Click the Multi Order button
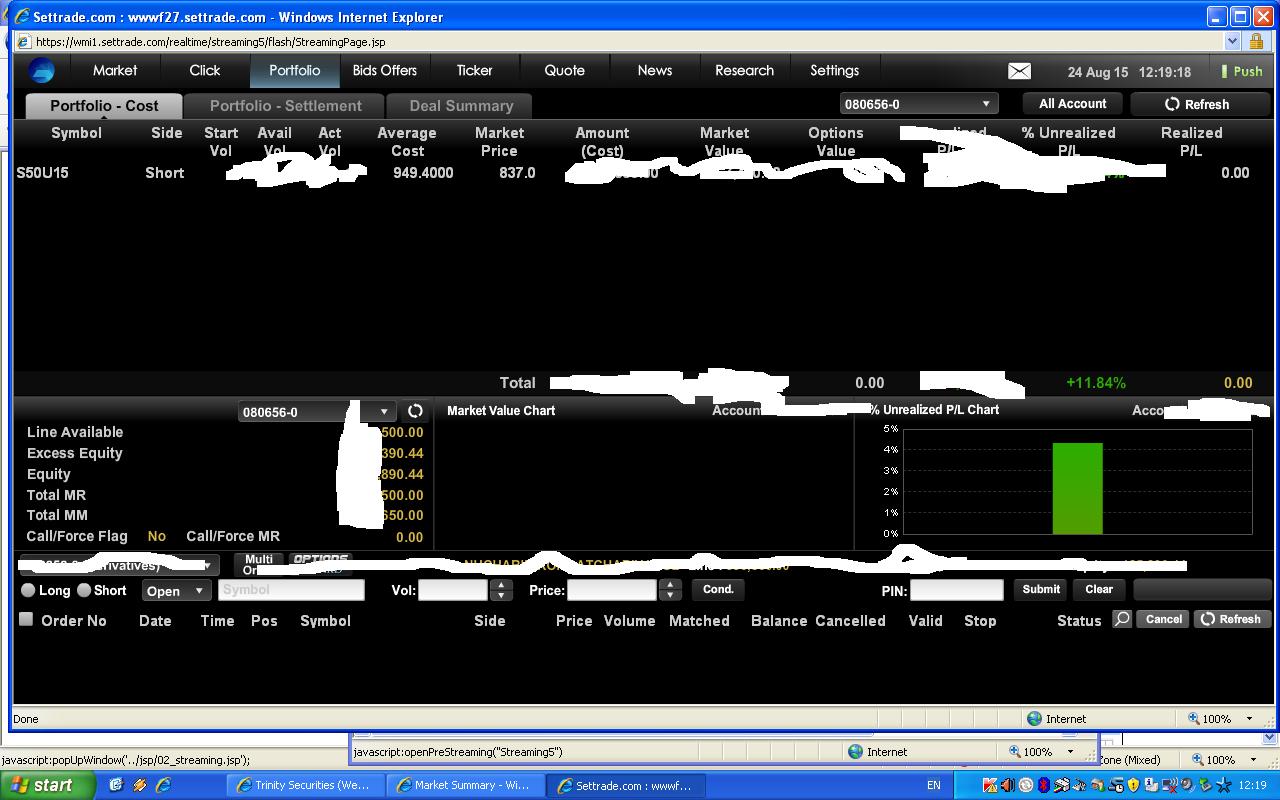Viewport: 1280px width, 800px height. [x=258, y=564]
